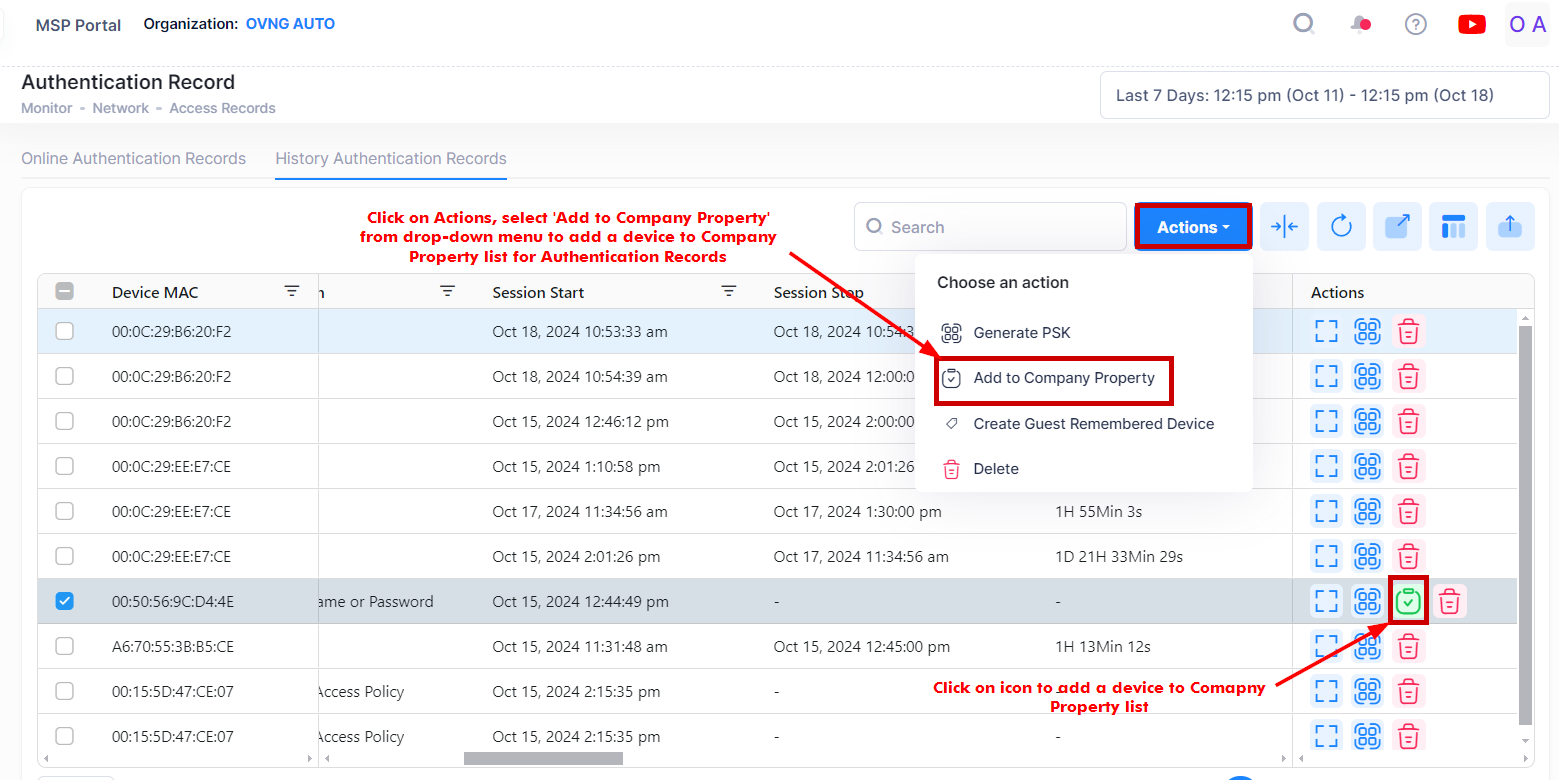This screenshot has height=780, width=1559.
Task: Open the table column customization icon
Action: click(1453, 226)
